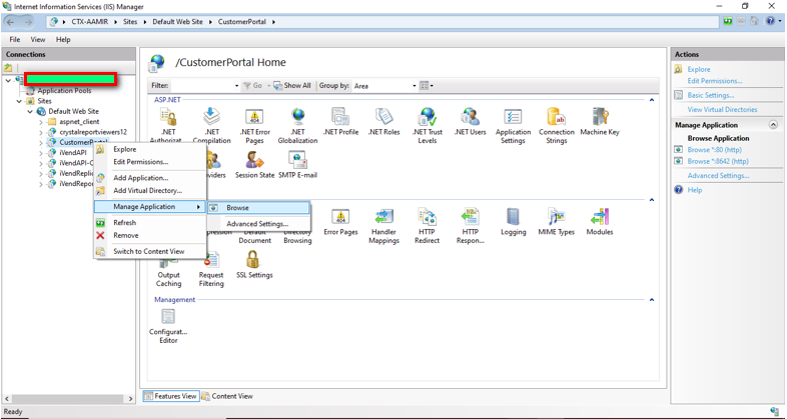787x419 pixels.
Task: Browse *:80 (http) link
Action: tap(714, 150)
